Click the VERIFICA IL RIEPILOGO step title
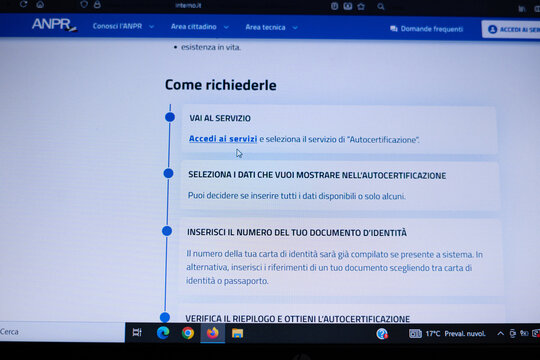Screen dimensions: 540x360 (x=298, y=319)
